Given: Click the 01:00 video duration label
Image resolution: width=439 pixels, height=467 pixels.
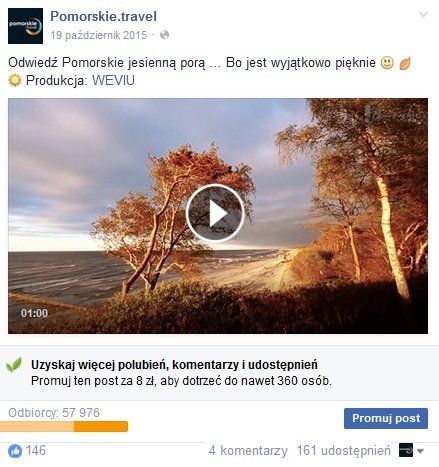Looking at the screenshot, I should [x=34, y=313].
